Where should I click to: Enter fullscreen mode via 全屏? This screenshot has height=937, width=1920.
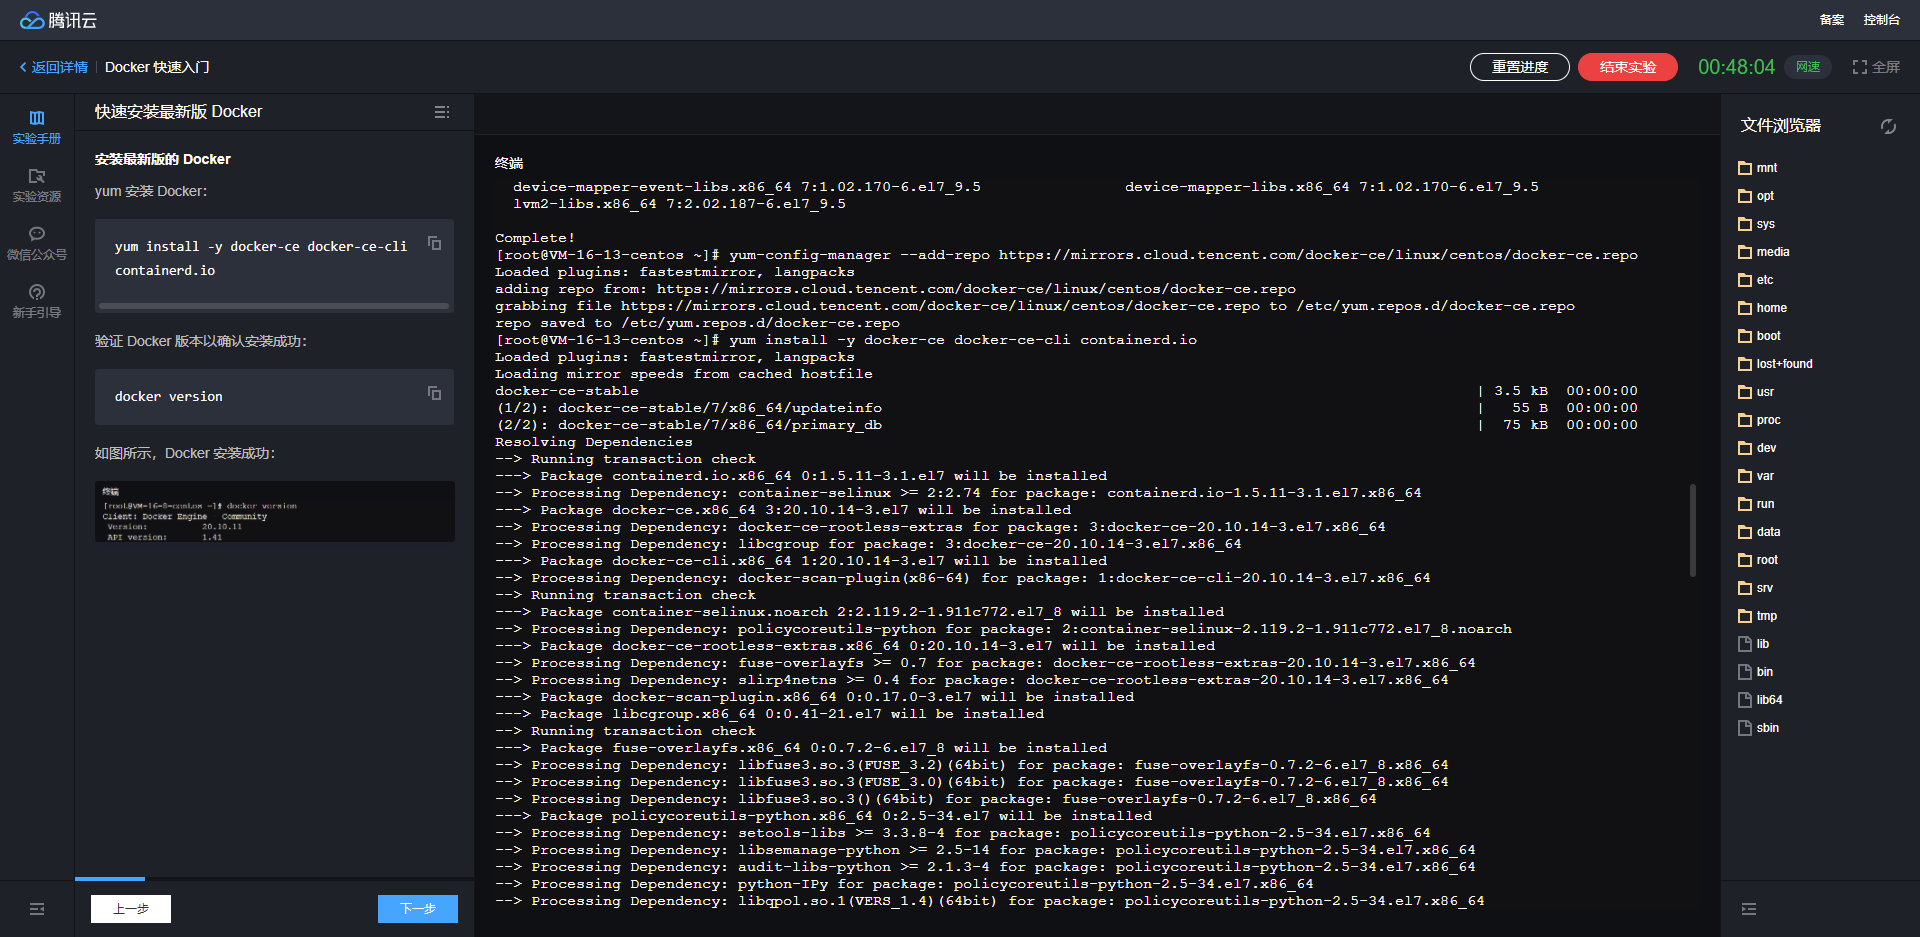1876,67
